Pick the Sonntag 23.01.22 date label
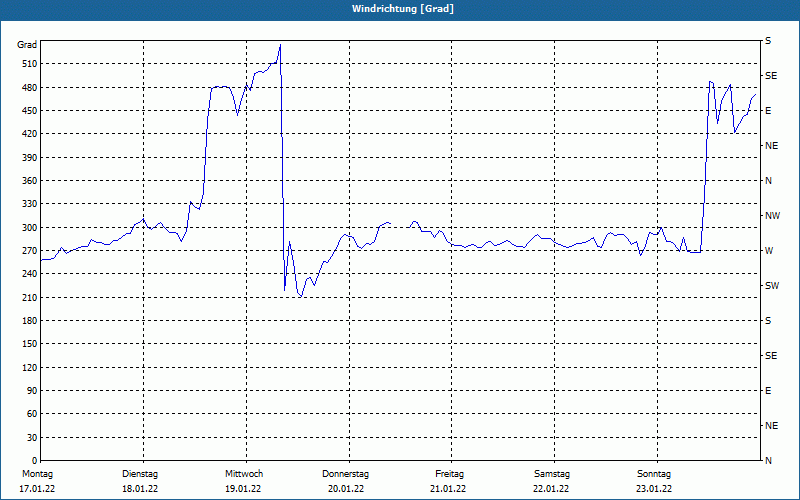The height and width of the screenshot is (500, 800). click(654, 481)
